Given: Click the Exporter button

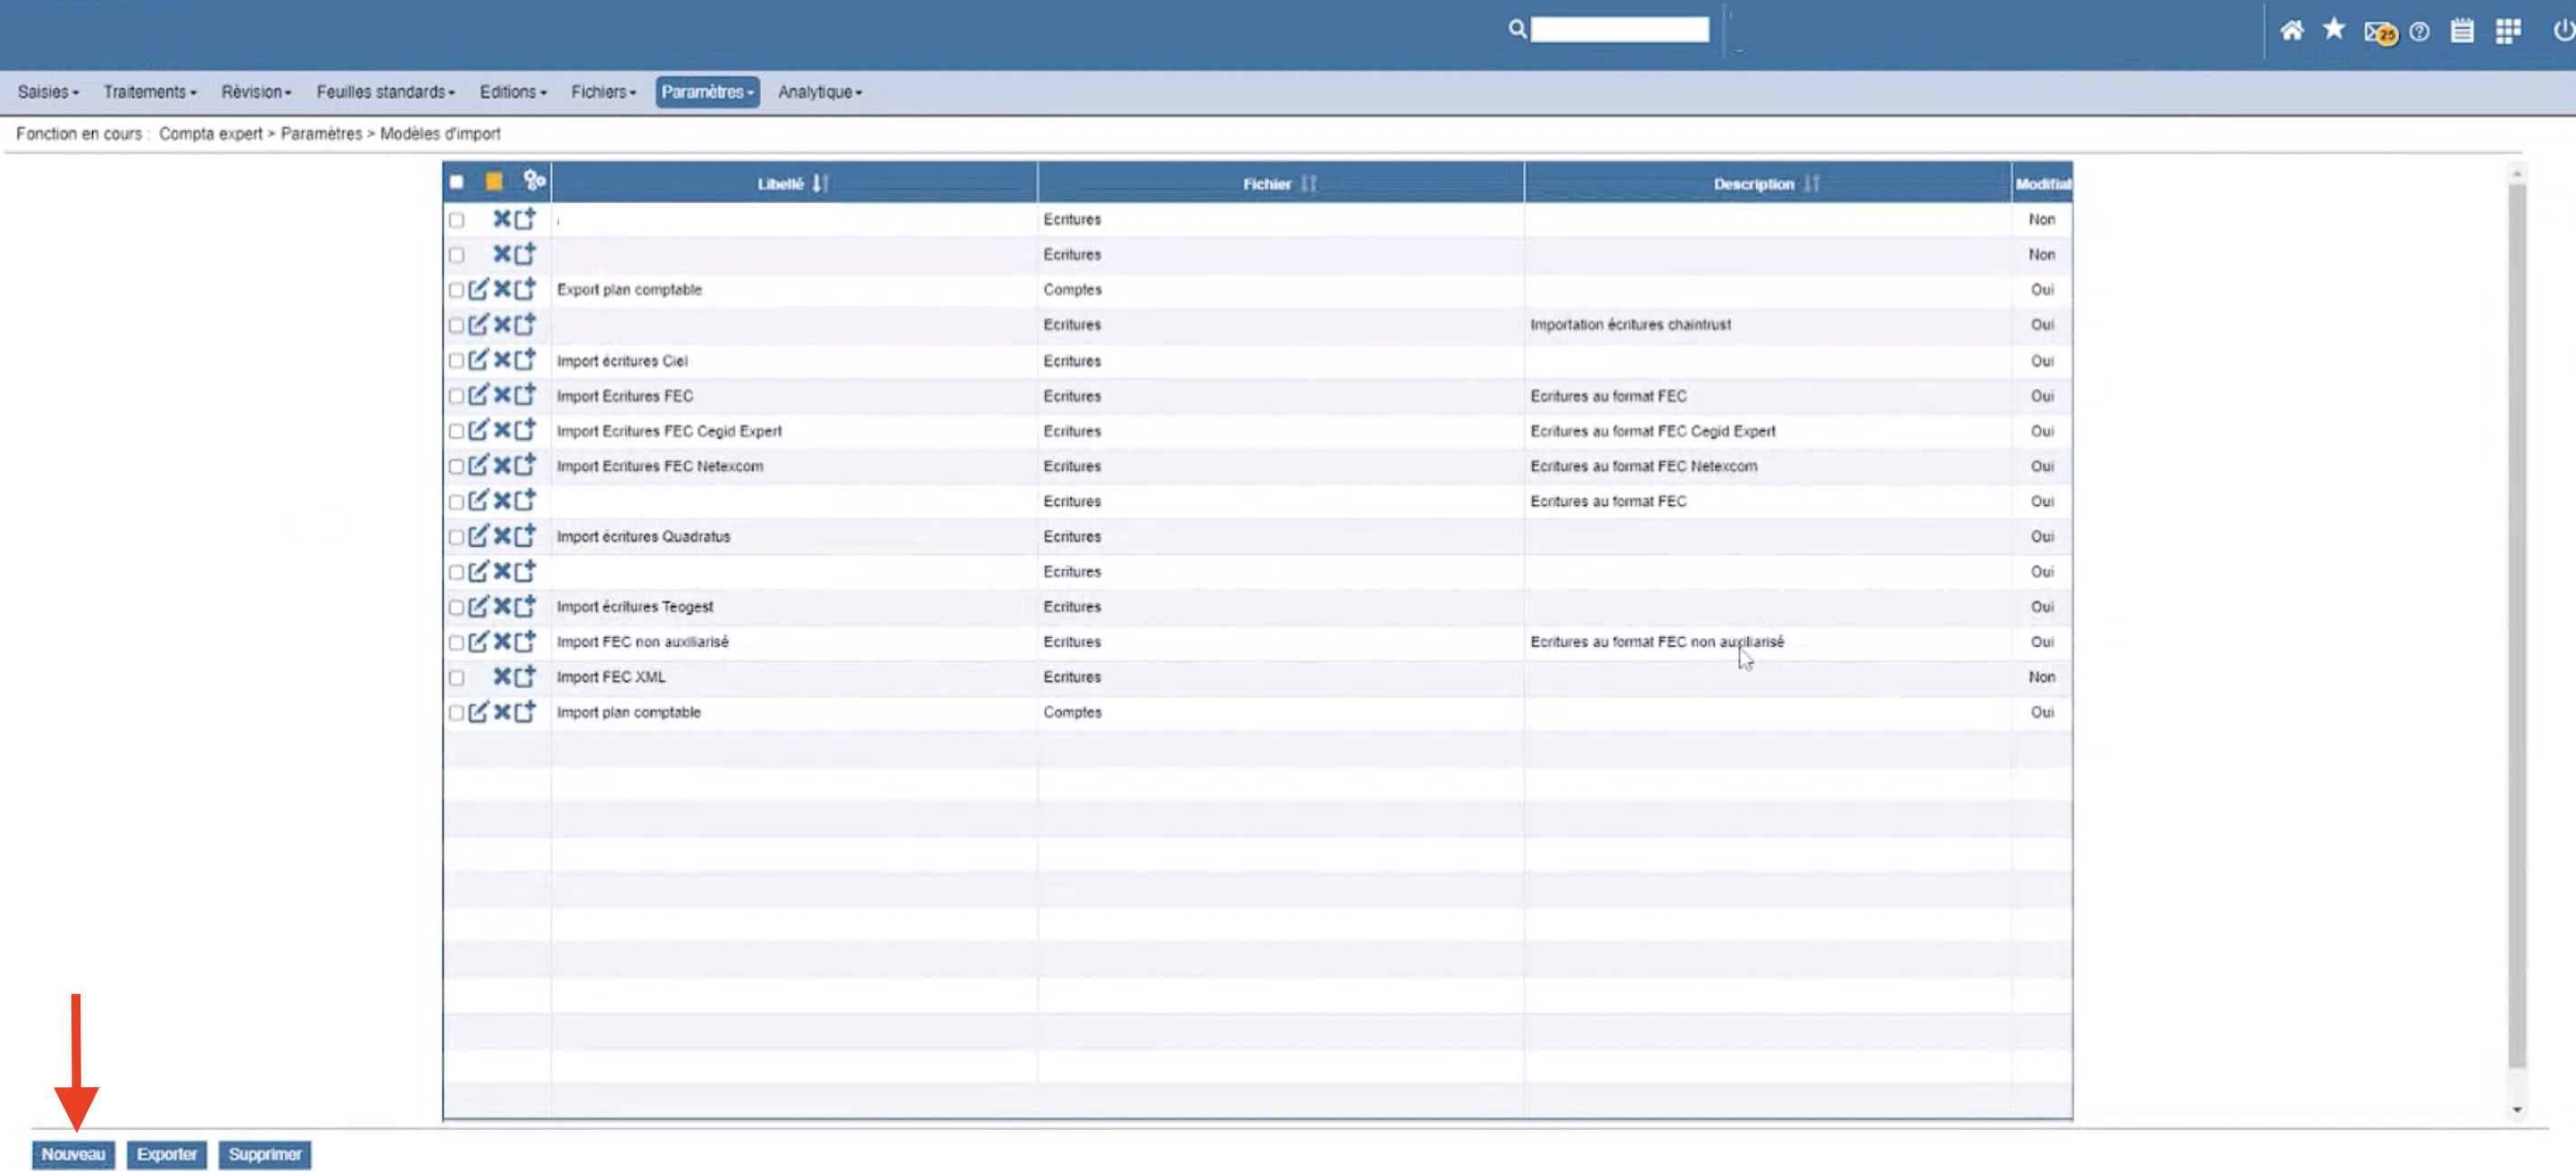Looking at the screenshot, I should pyautogui.click(x=167, y=1154).
